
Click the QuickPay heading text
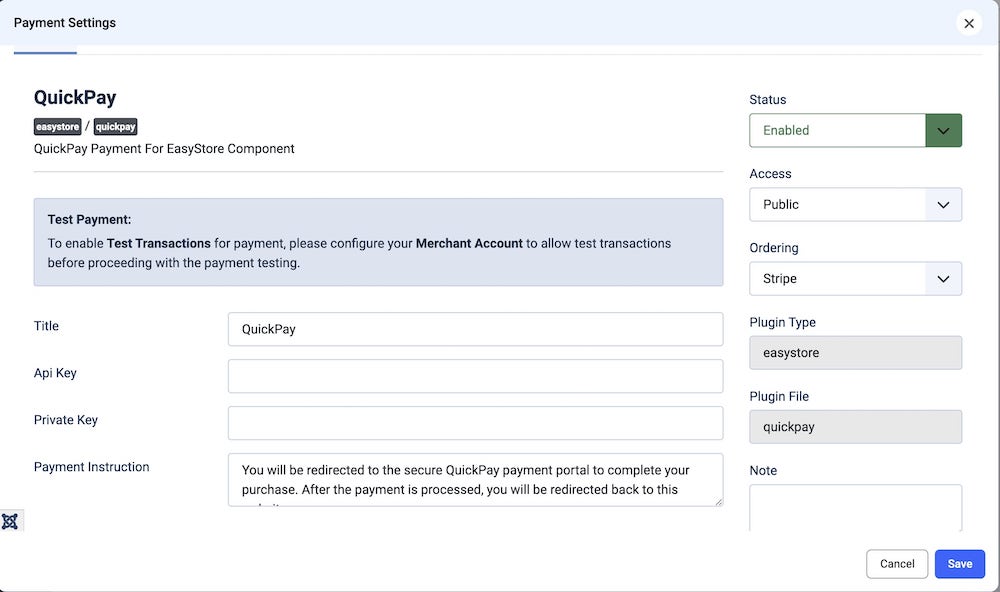coord(75,97)
